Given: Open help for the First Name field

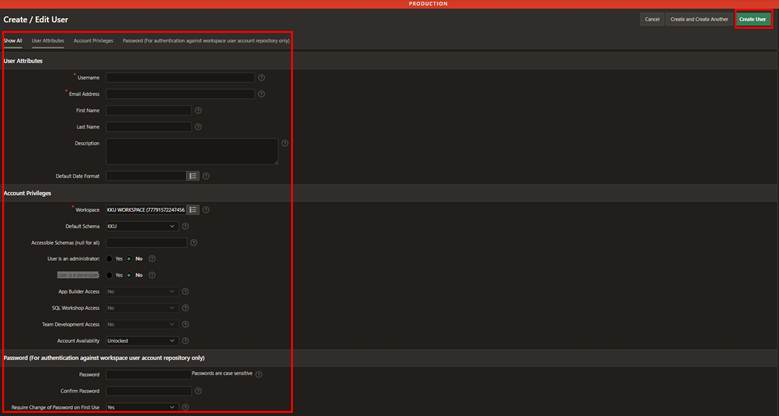Looking at the screenshot, I should (x=198, y=110).
